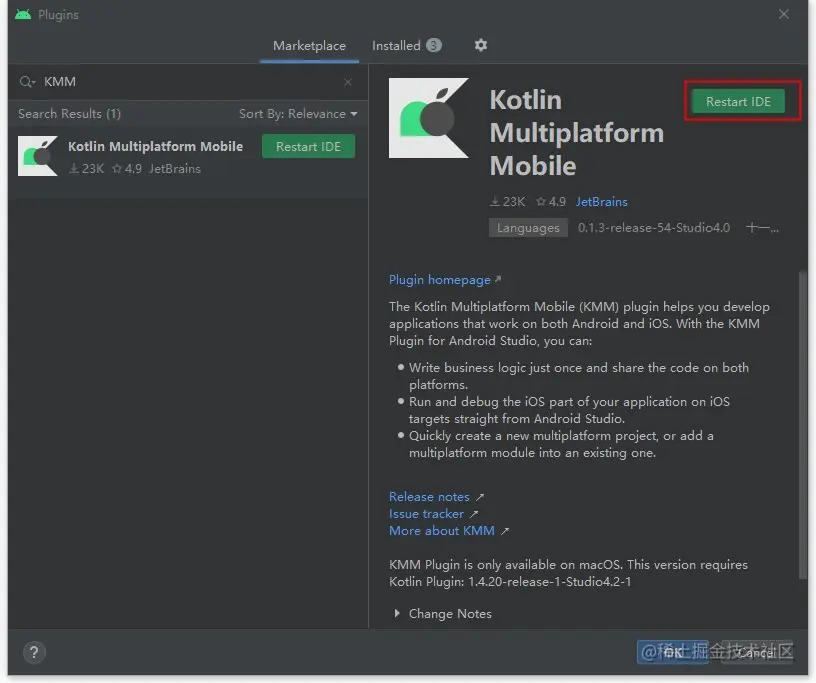The width and height of the screenshot is (816, 683).
Task: Close the Plugins dialog
Action: coord(784,14)
